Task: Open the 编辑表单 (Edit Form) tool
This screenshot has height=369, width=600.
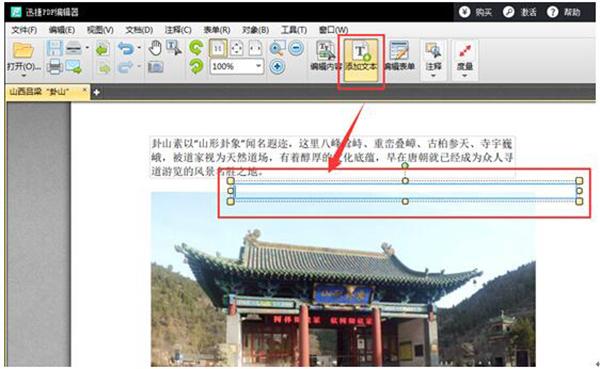Action: [x=399, y=57]
